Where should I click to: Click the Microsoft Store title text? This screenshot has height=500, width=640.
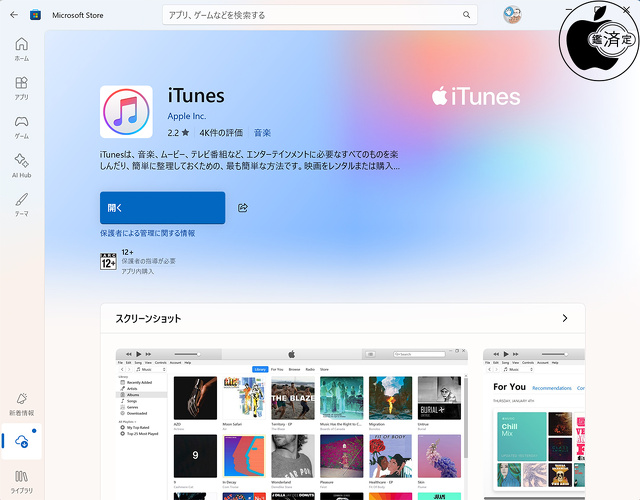tap(78, 15)
